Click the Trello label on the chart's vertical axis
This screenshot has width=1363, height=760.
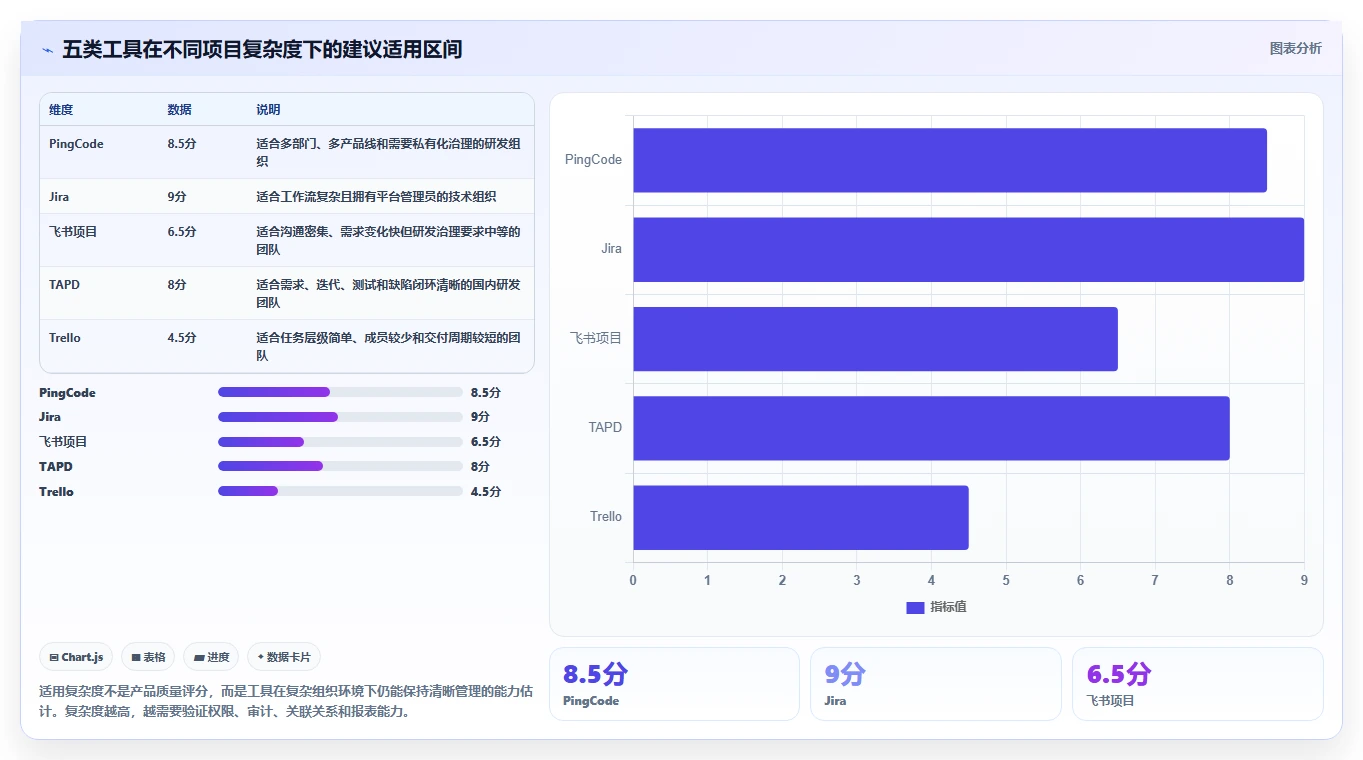click(x=606, y=517)
